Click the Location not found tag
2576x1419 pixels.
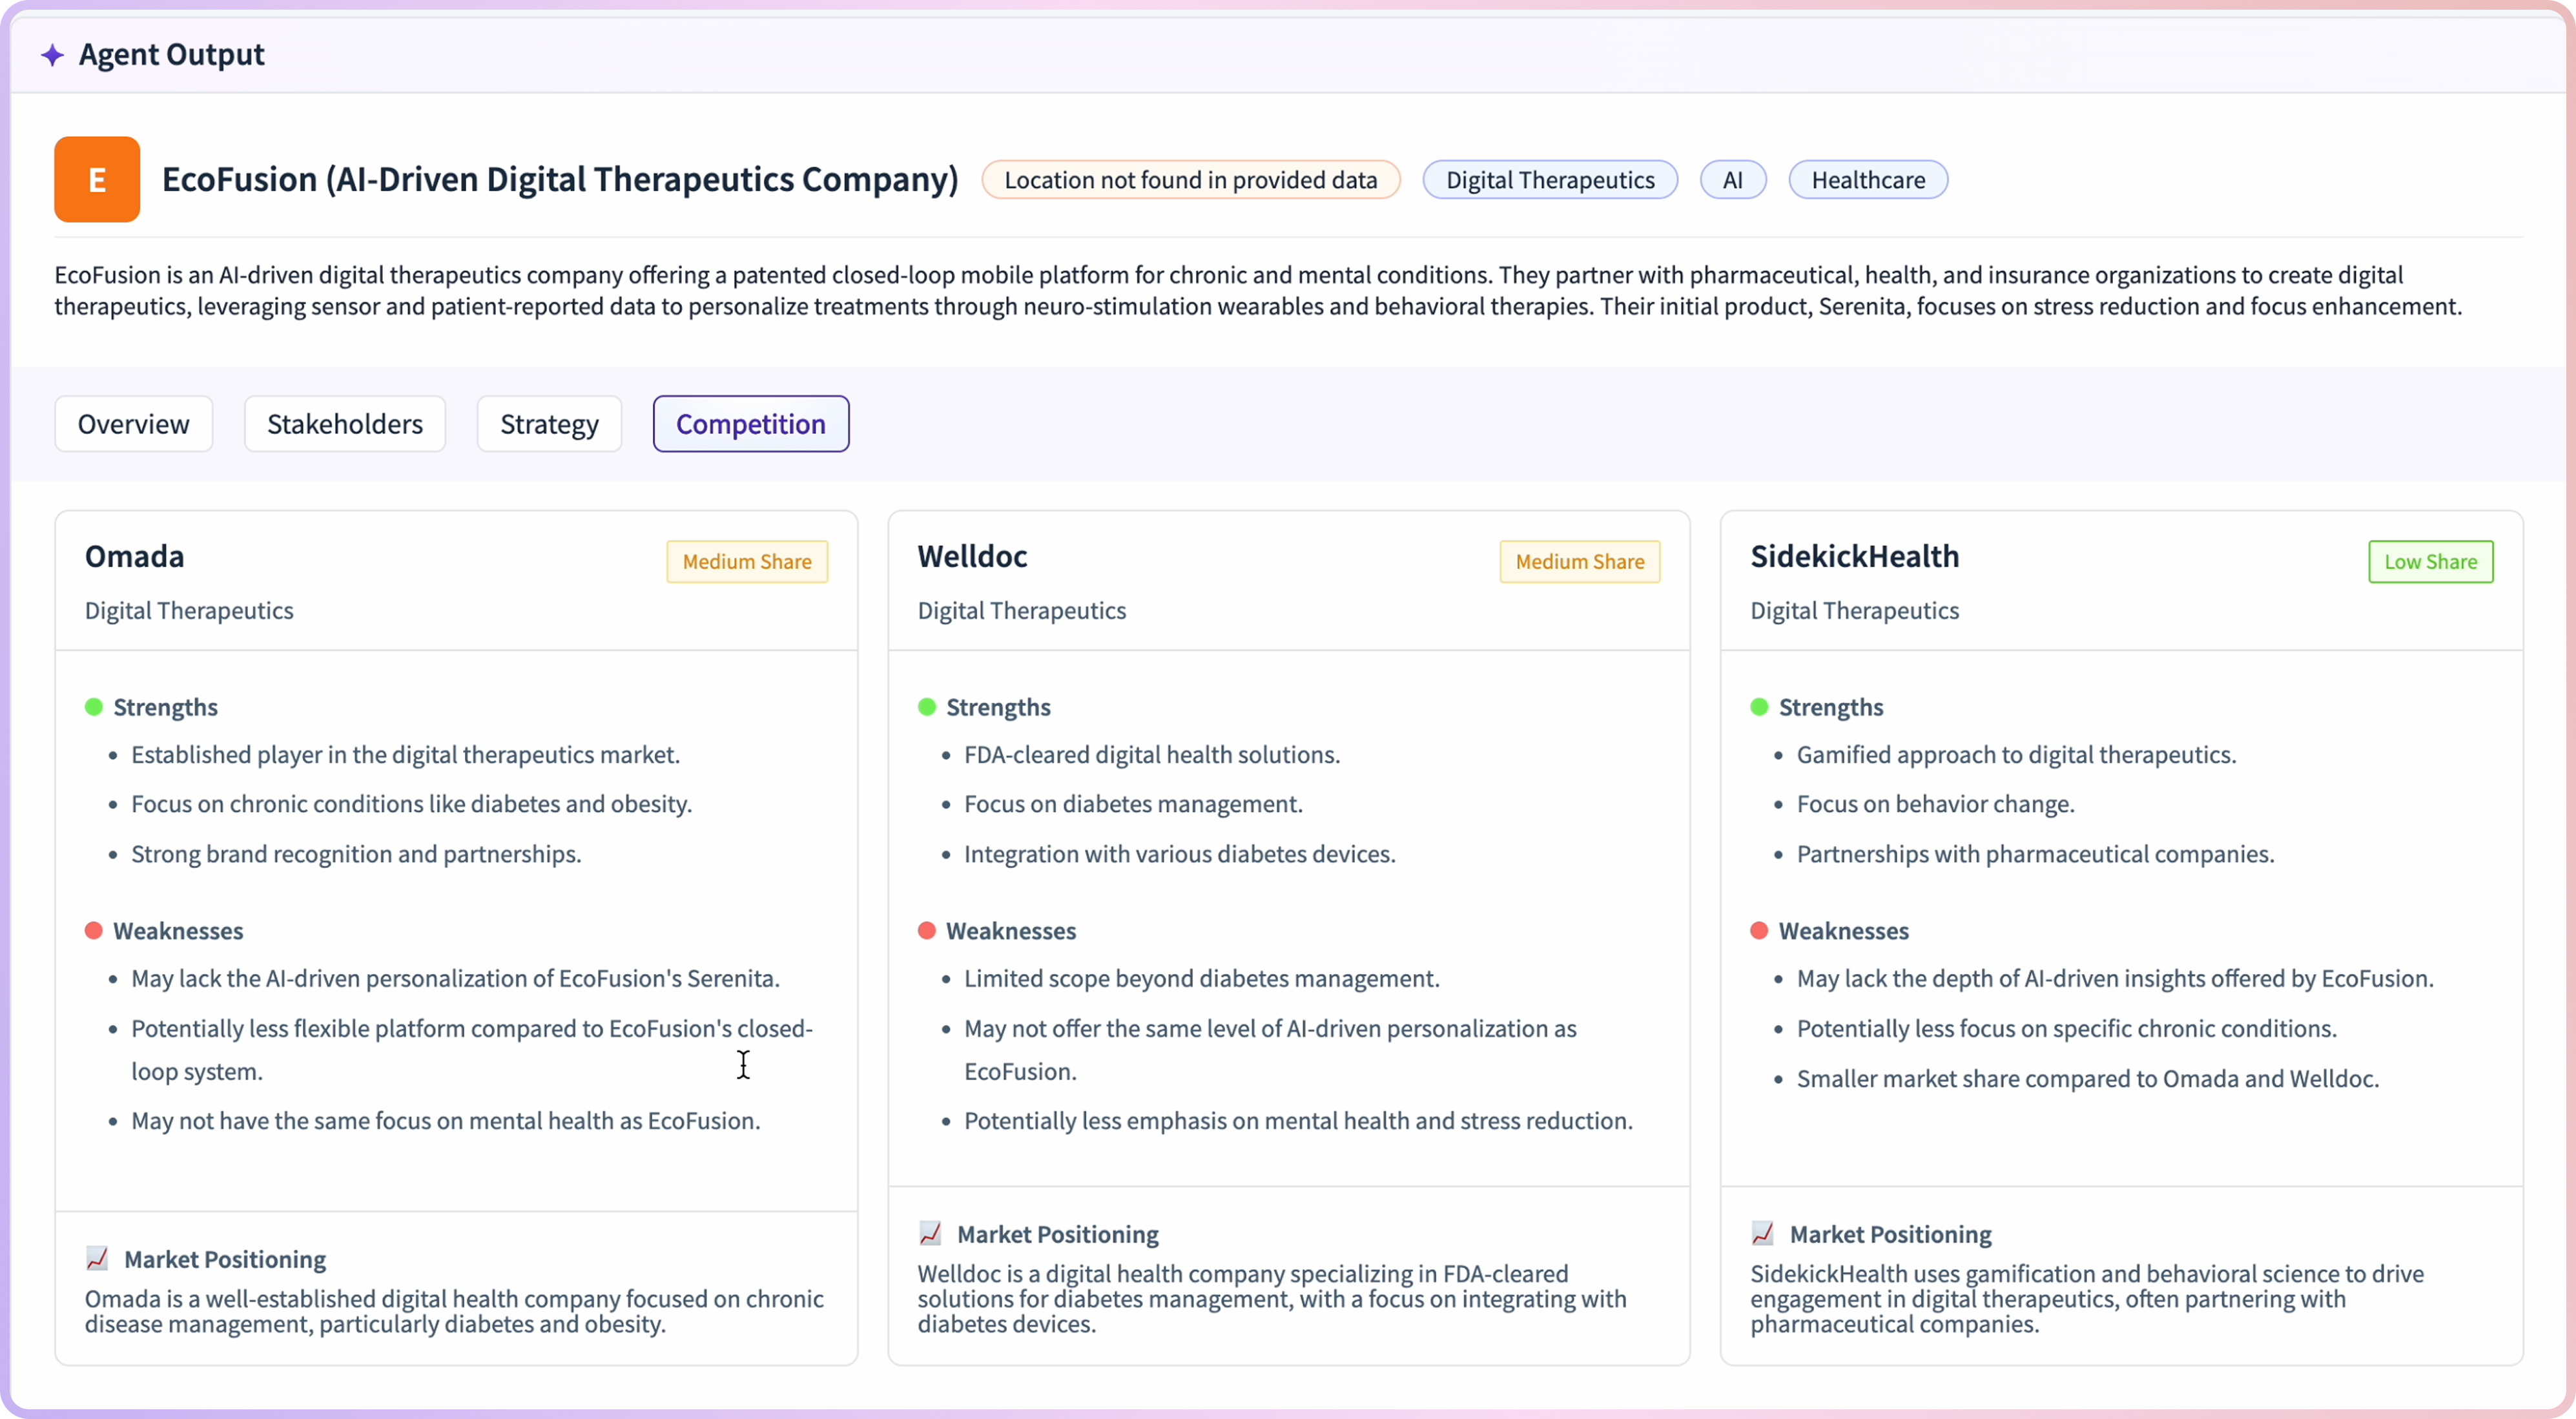click(1190, 180)
